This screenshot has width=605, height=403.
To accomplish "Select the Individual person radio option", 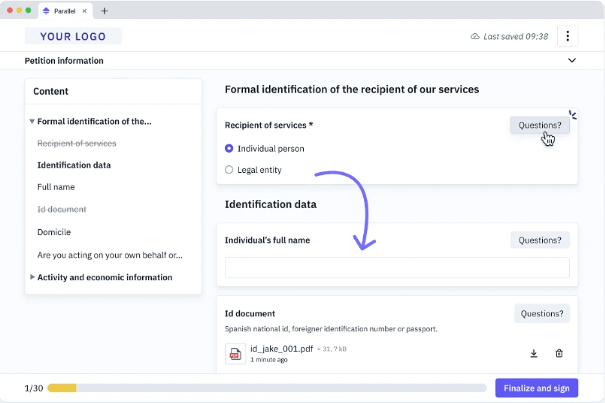I will (229, 148).
